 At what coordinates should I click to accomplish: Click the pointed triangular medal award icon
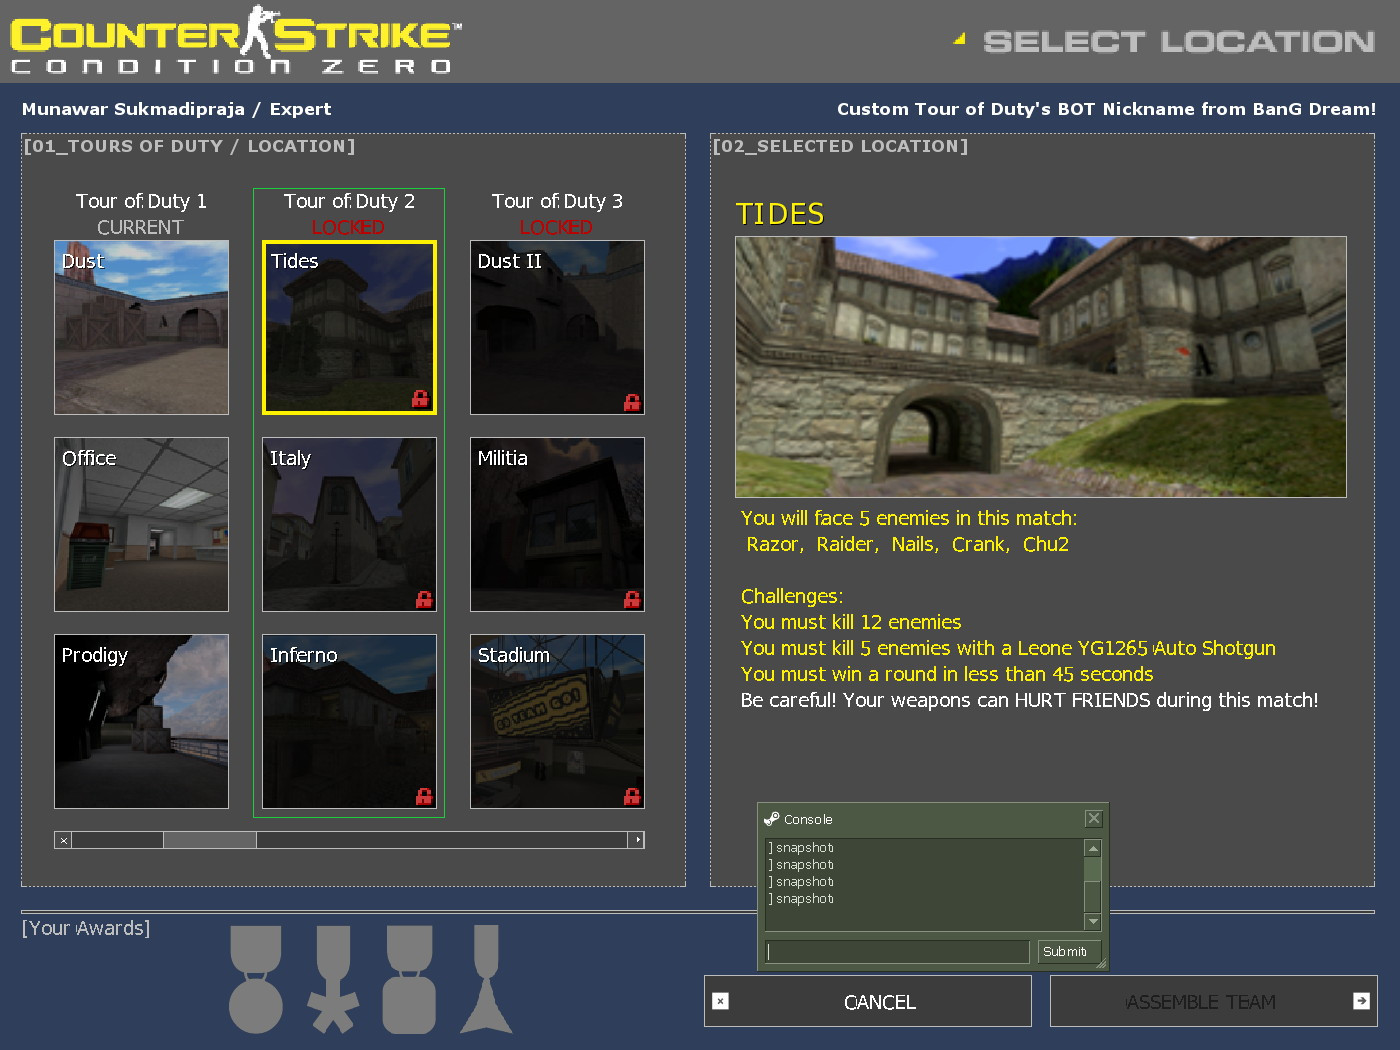coord(486,979)
